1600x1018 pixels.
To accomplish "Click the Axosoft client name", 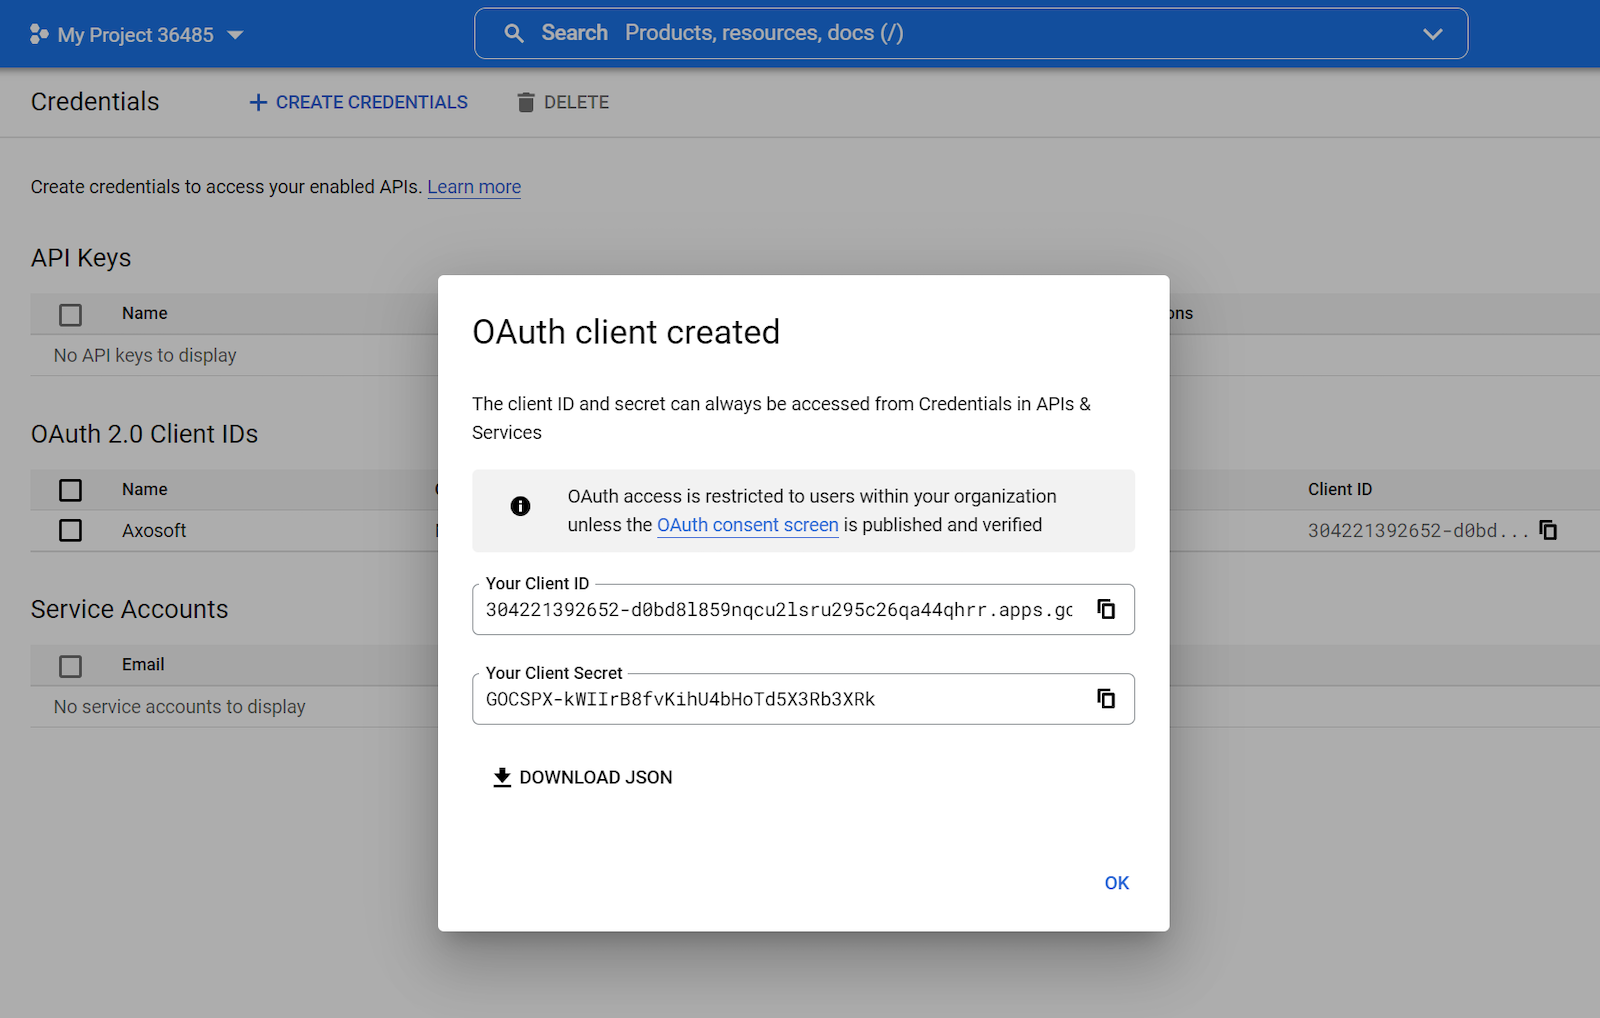I will point(154,531).
